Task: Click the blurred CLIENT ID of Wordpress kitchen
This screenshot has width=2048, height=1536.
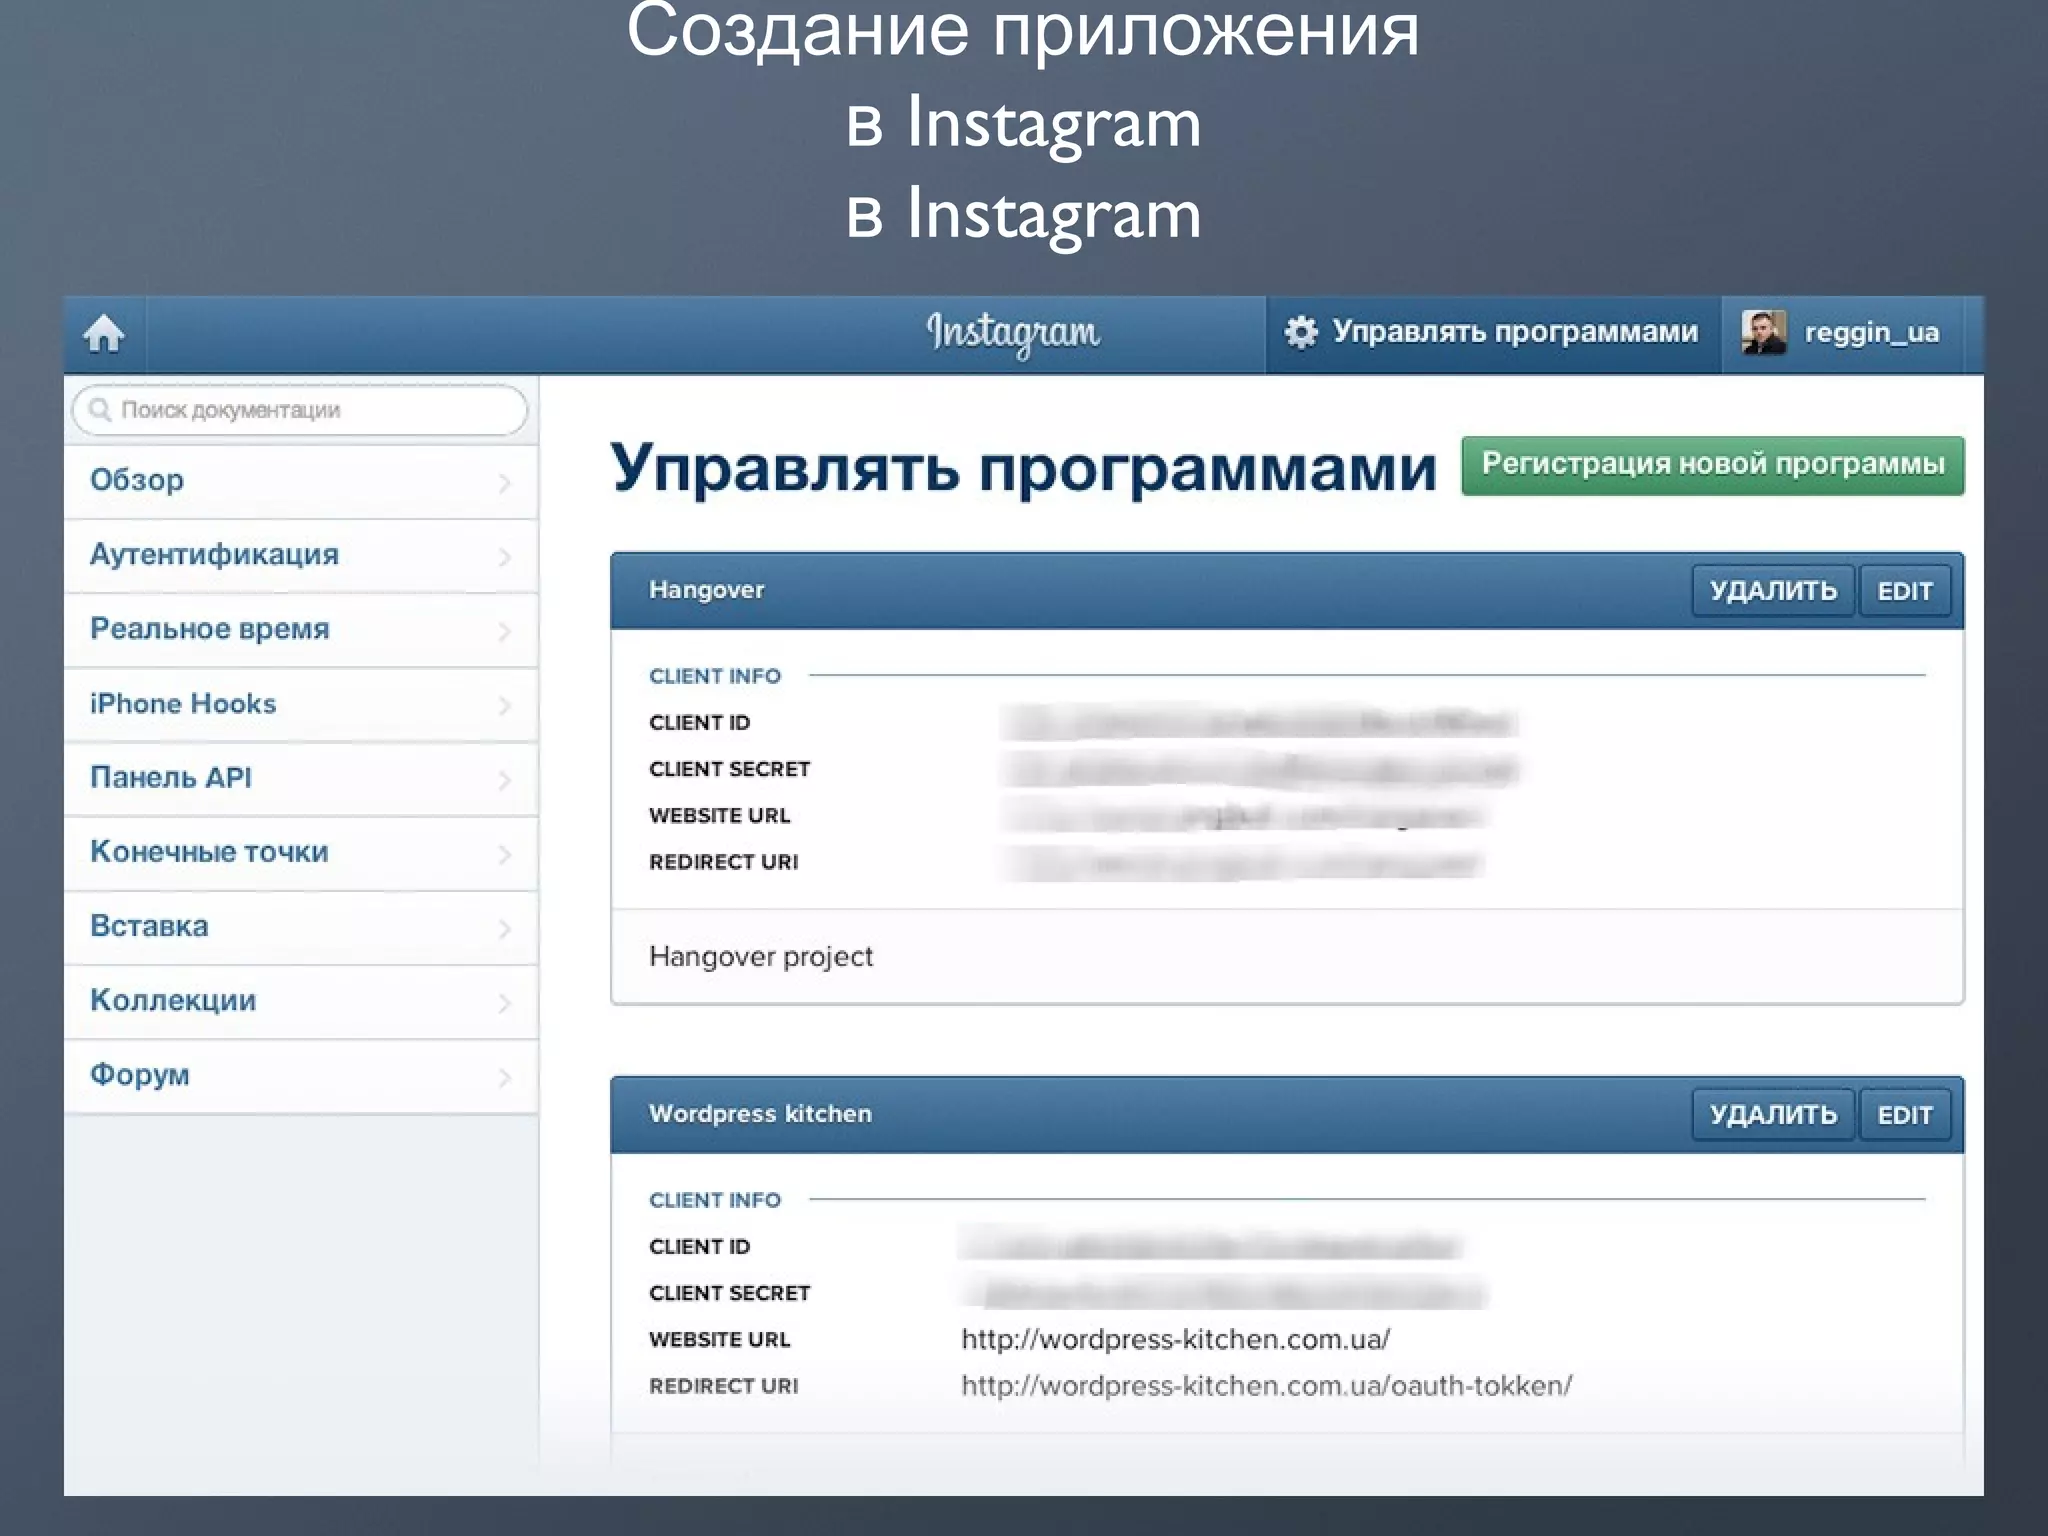Action: pos(1210,1246)
